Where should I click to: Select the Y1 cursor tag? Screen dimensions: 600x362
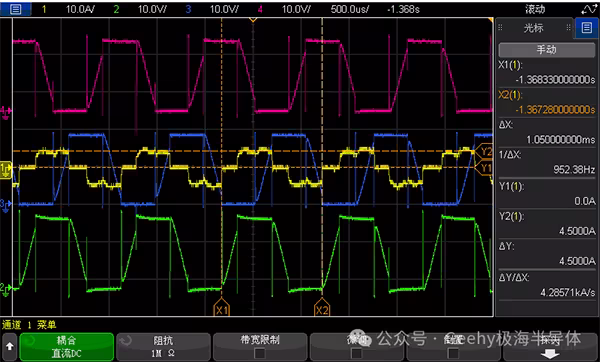coord(484,168)
